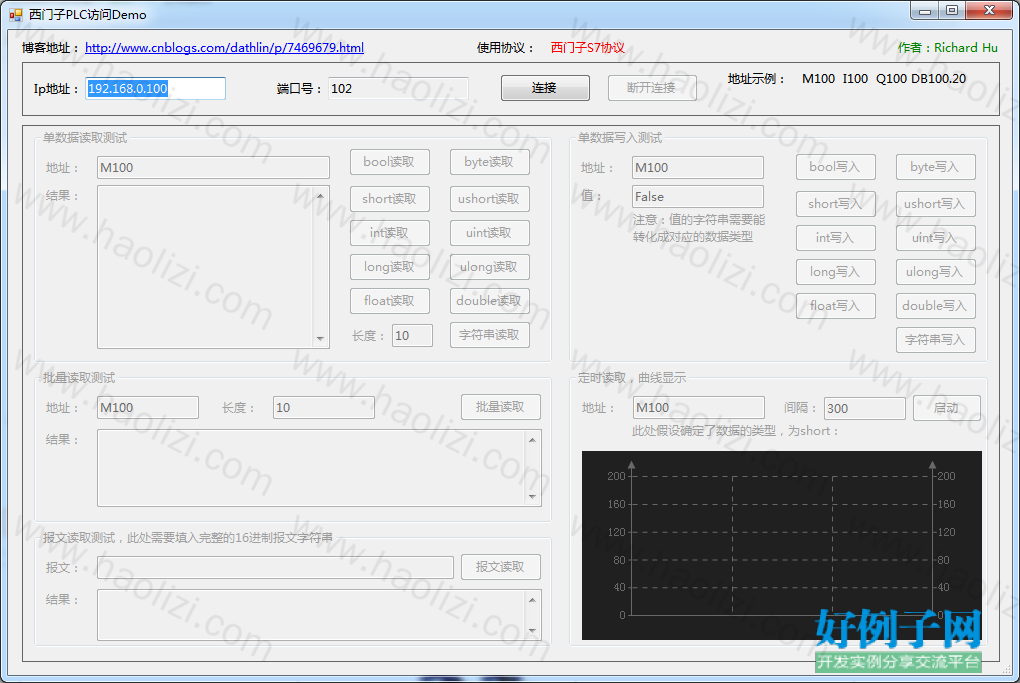Viewport: 1020px width, 683px height.
Task: Click the ushort读取 button
Action: 489,199
